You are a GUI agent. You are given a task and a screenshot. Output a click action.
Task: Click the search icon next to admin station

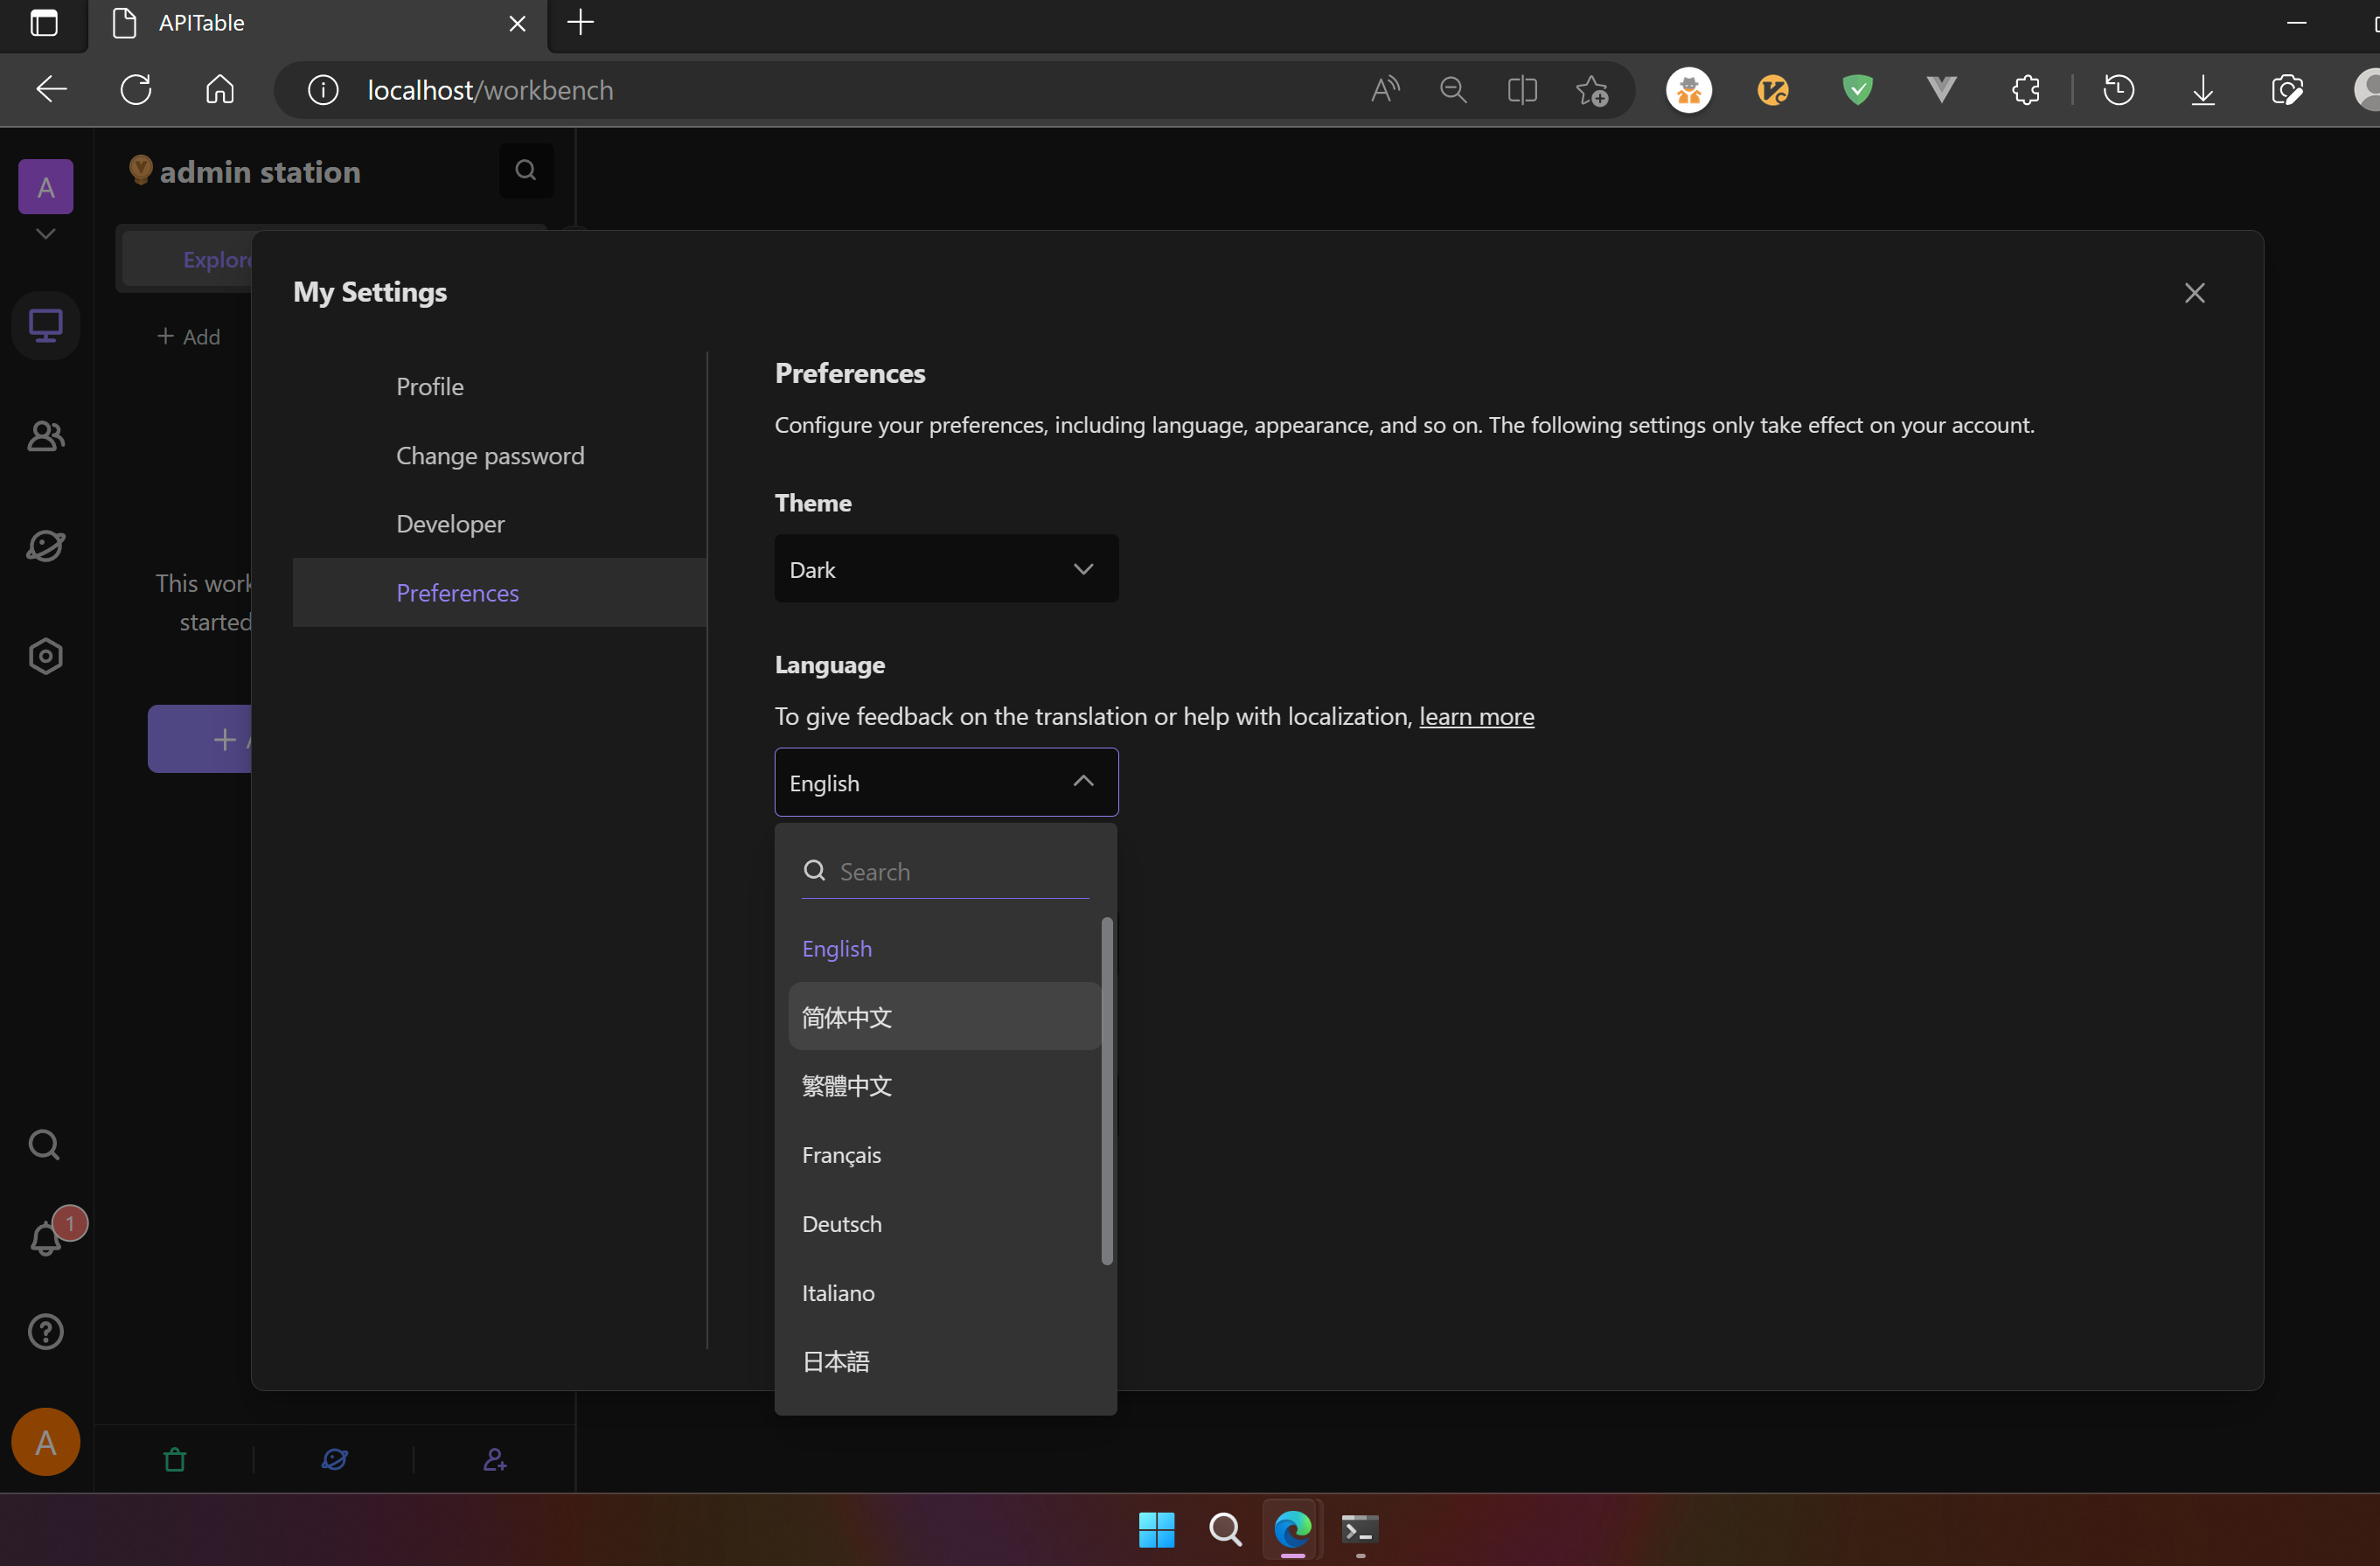click(x=525, y=171)
